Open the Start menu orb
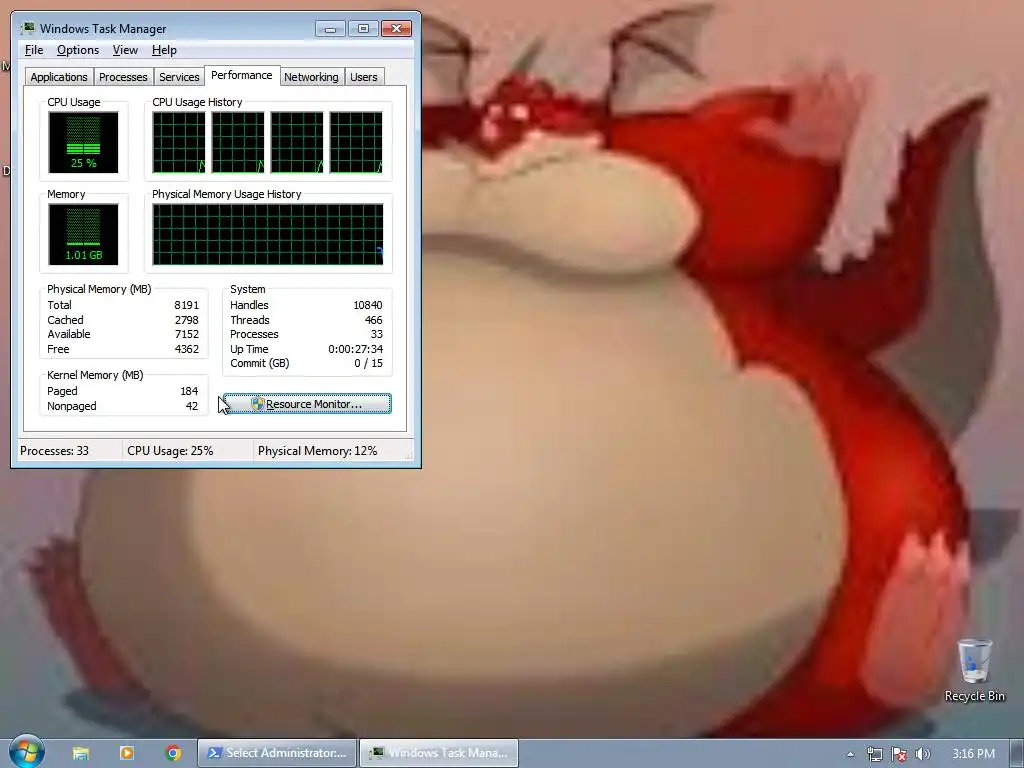Viewport: 1024px width, 768px height. pos(26,752)
